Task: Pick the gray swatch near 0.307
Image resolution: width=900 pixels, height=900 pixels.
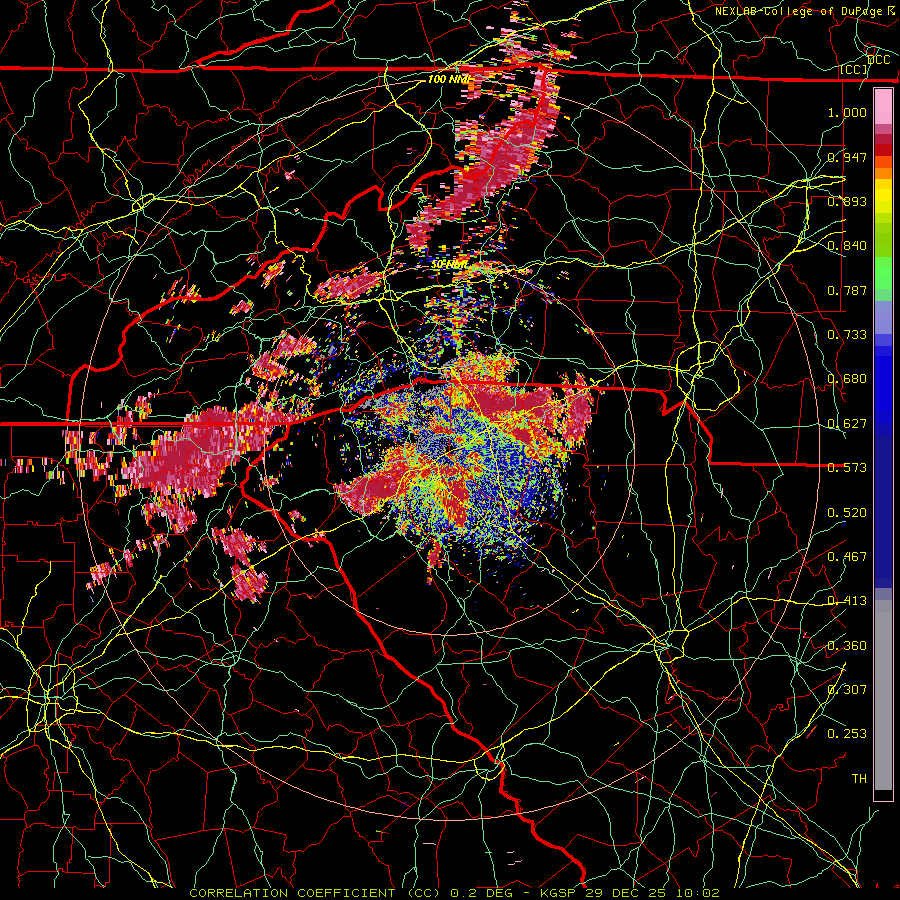Action: point(883,695)
